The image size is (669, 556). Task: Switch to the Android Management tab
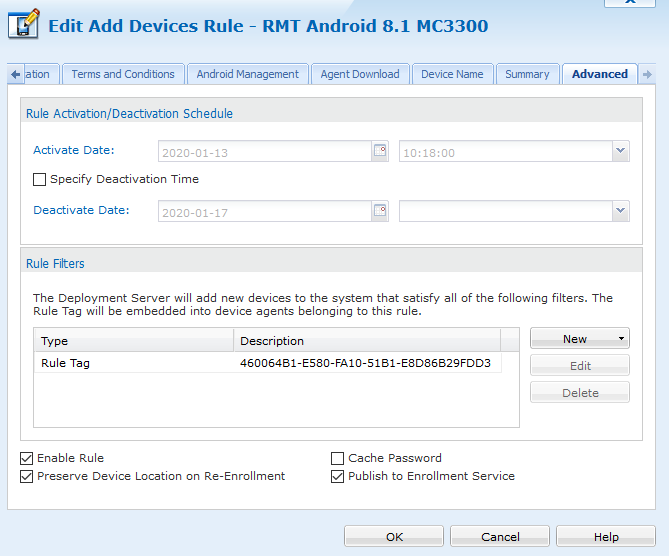(247, 74)
